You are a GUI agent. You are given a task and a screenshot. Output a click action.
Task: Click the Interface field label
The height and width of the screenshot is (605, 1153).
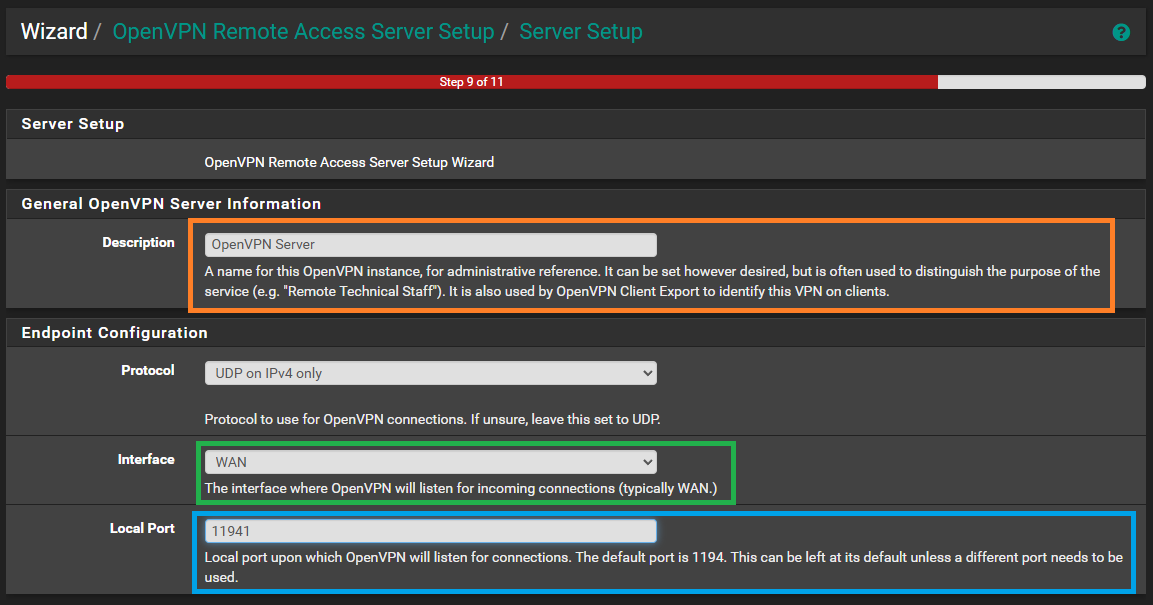pos(146,459)
